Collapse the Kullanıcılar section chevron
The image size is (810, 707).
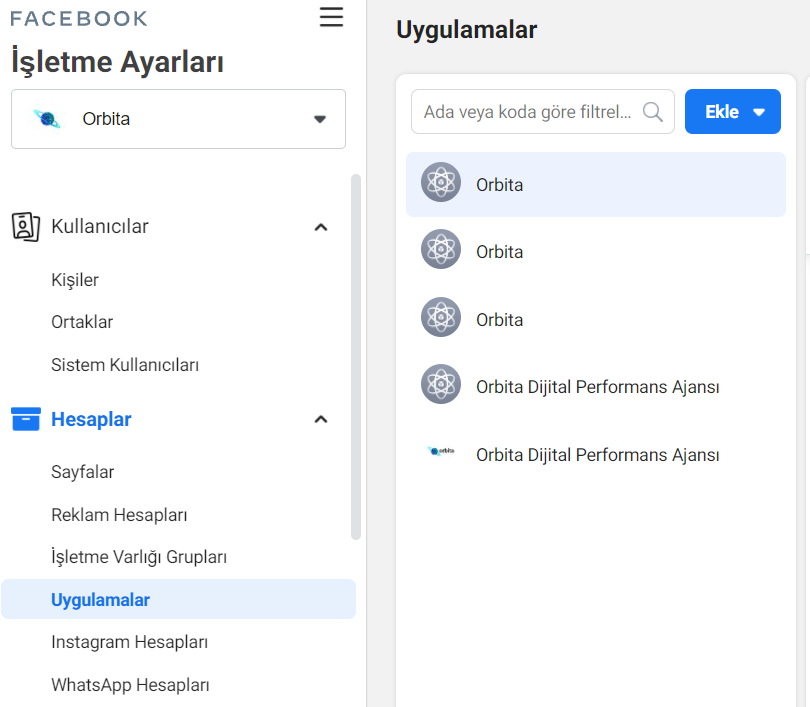321,227
